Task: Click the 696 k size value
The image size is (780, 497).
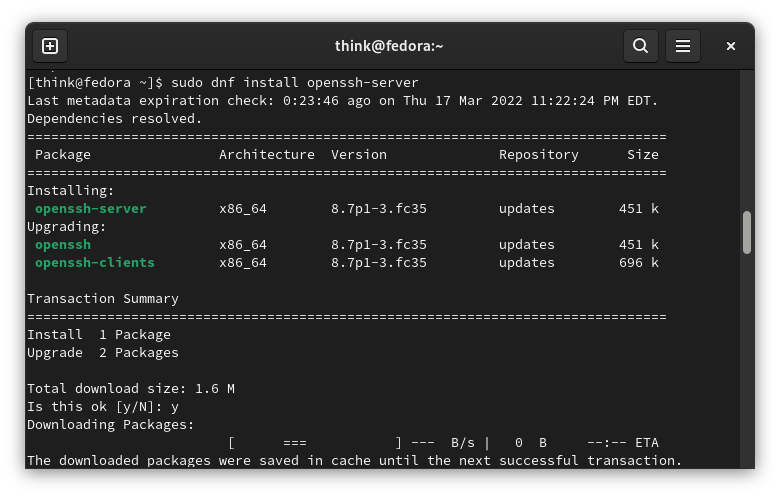Action: point(639,263)
